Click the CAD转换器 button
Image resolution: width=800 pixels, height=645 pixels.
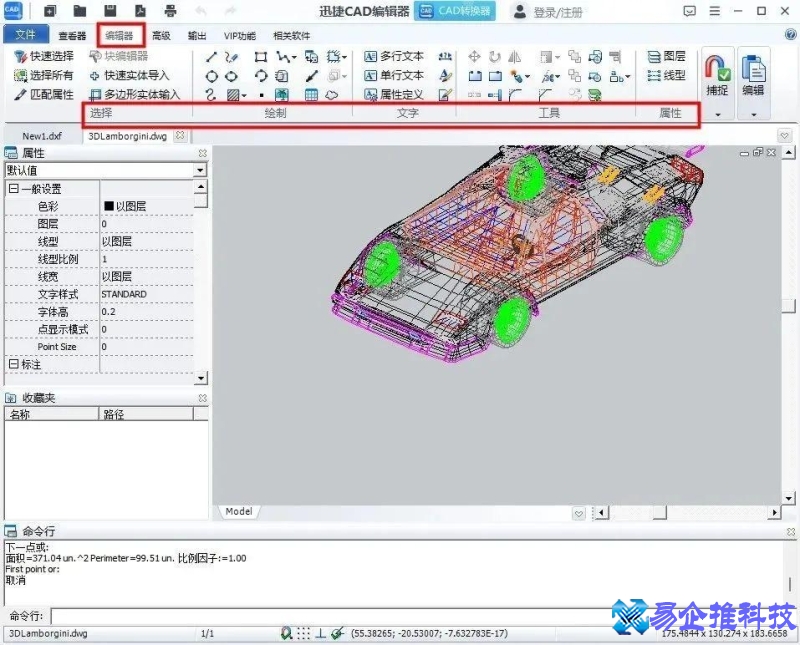tap(455, 11)
